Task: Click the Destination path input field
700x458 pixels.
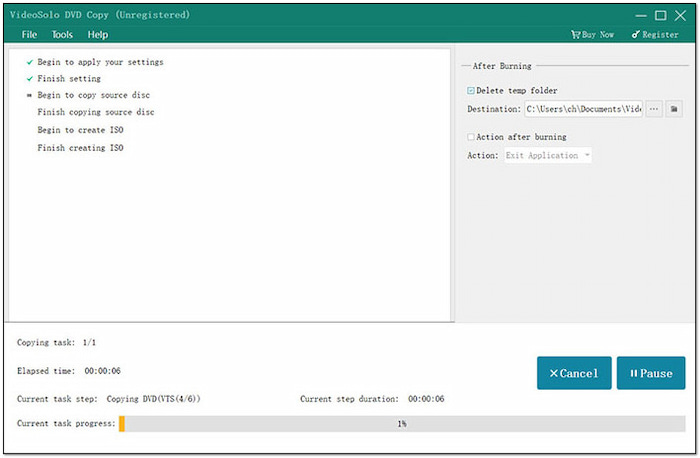Action: [x=583, y=108]
